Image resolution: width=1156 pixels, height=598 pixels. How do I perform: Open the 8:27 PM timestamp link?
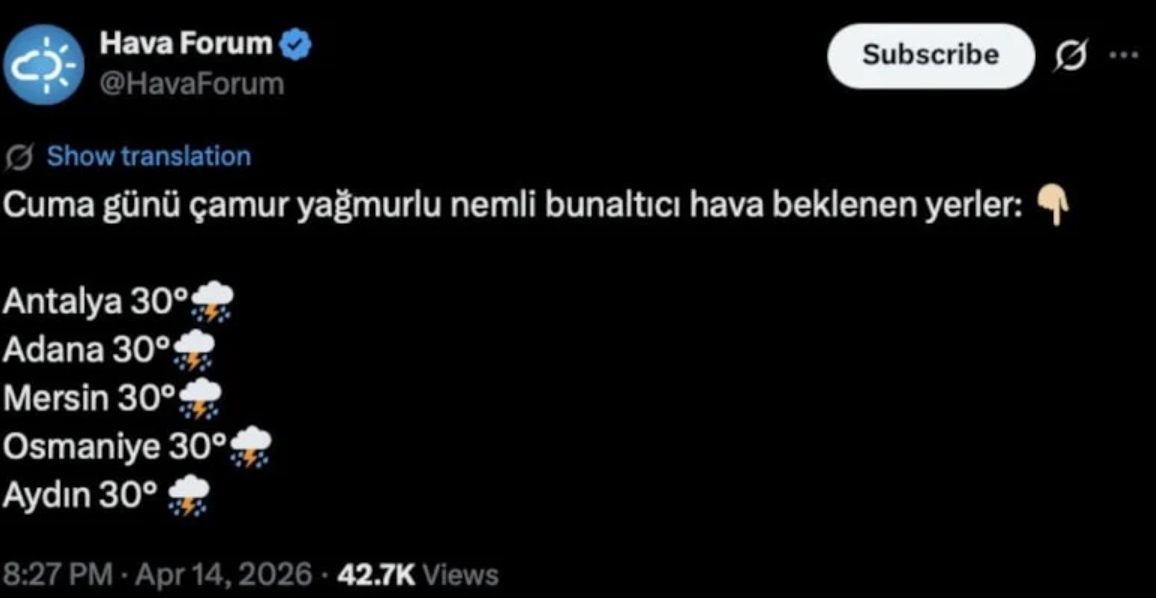coord(58,574)
